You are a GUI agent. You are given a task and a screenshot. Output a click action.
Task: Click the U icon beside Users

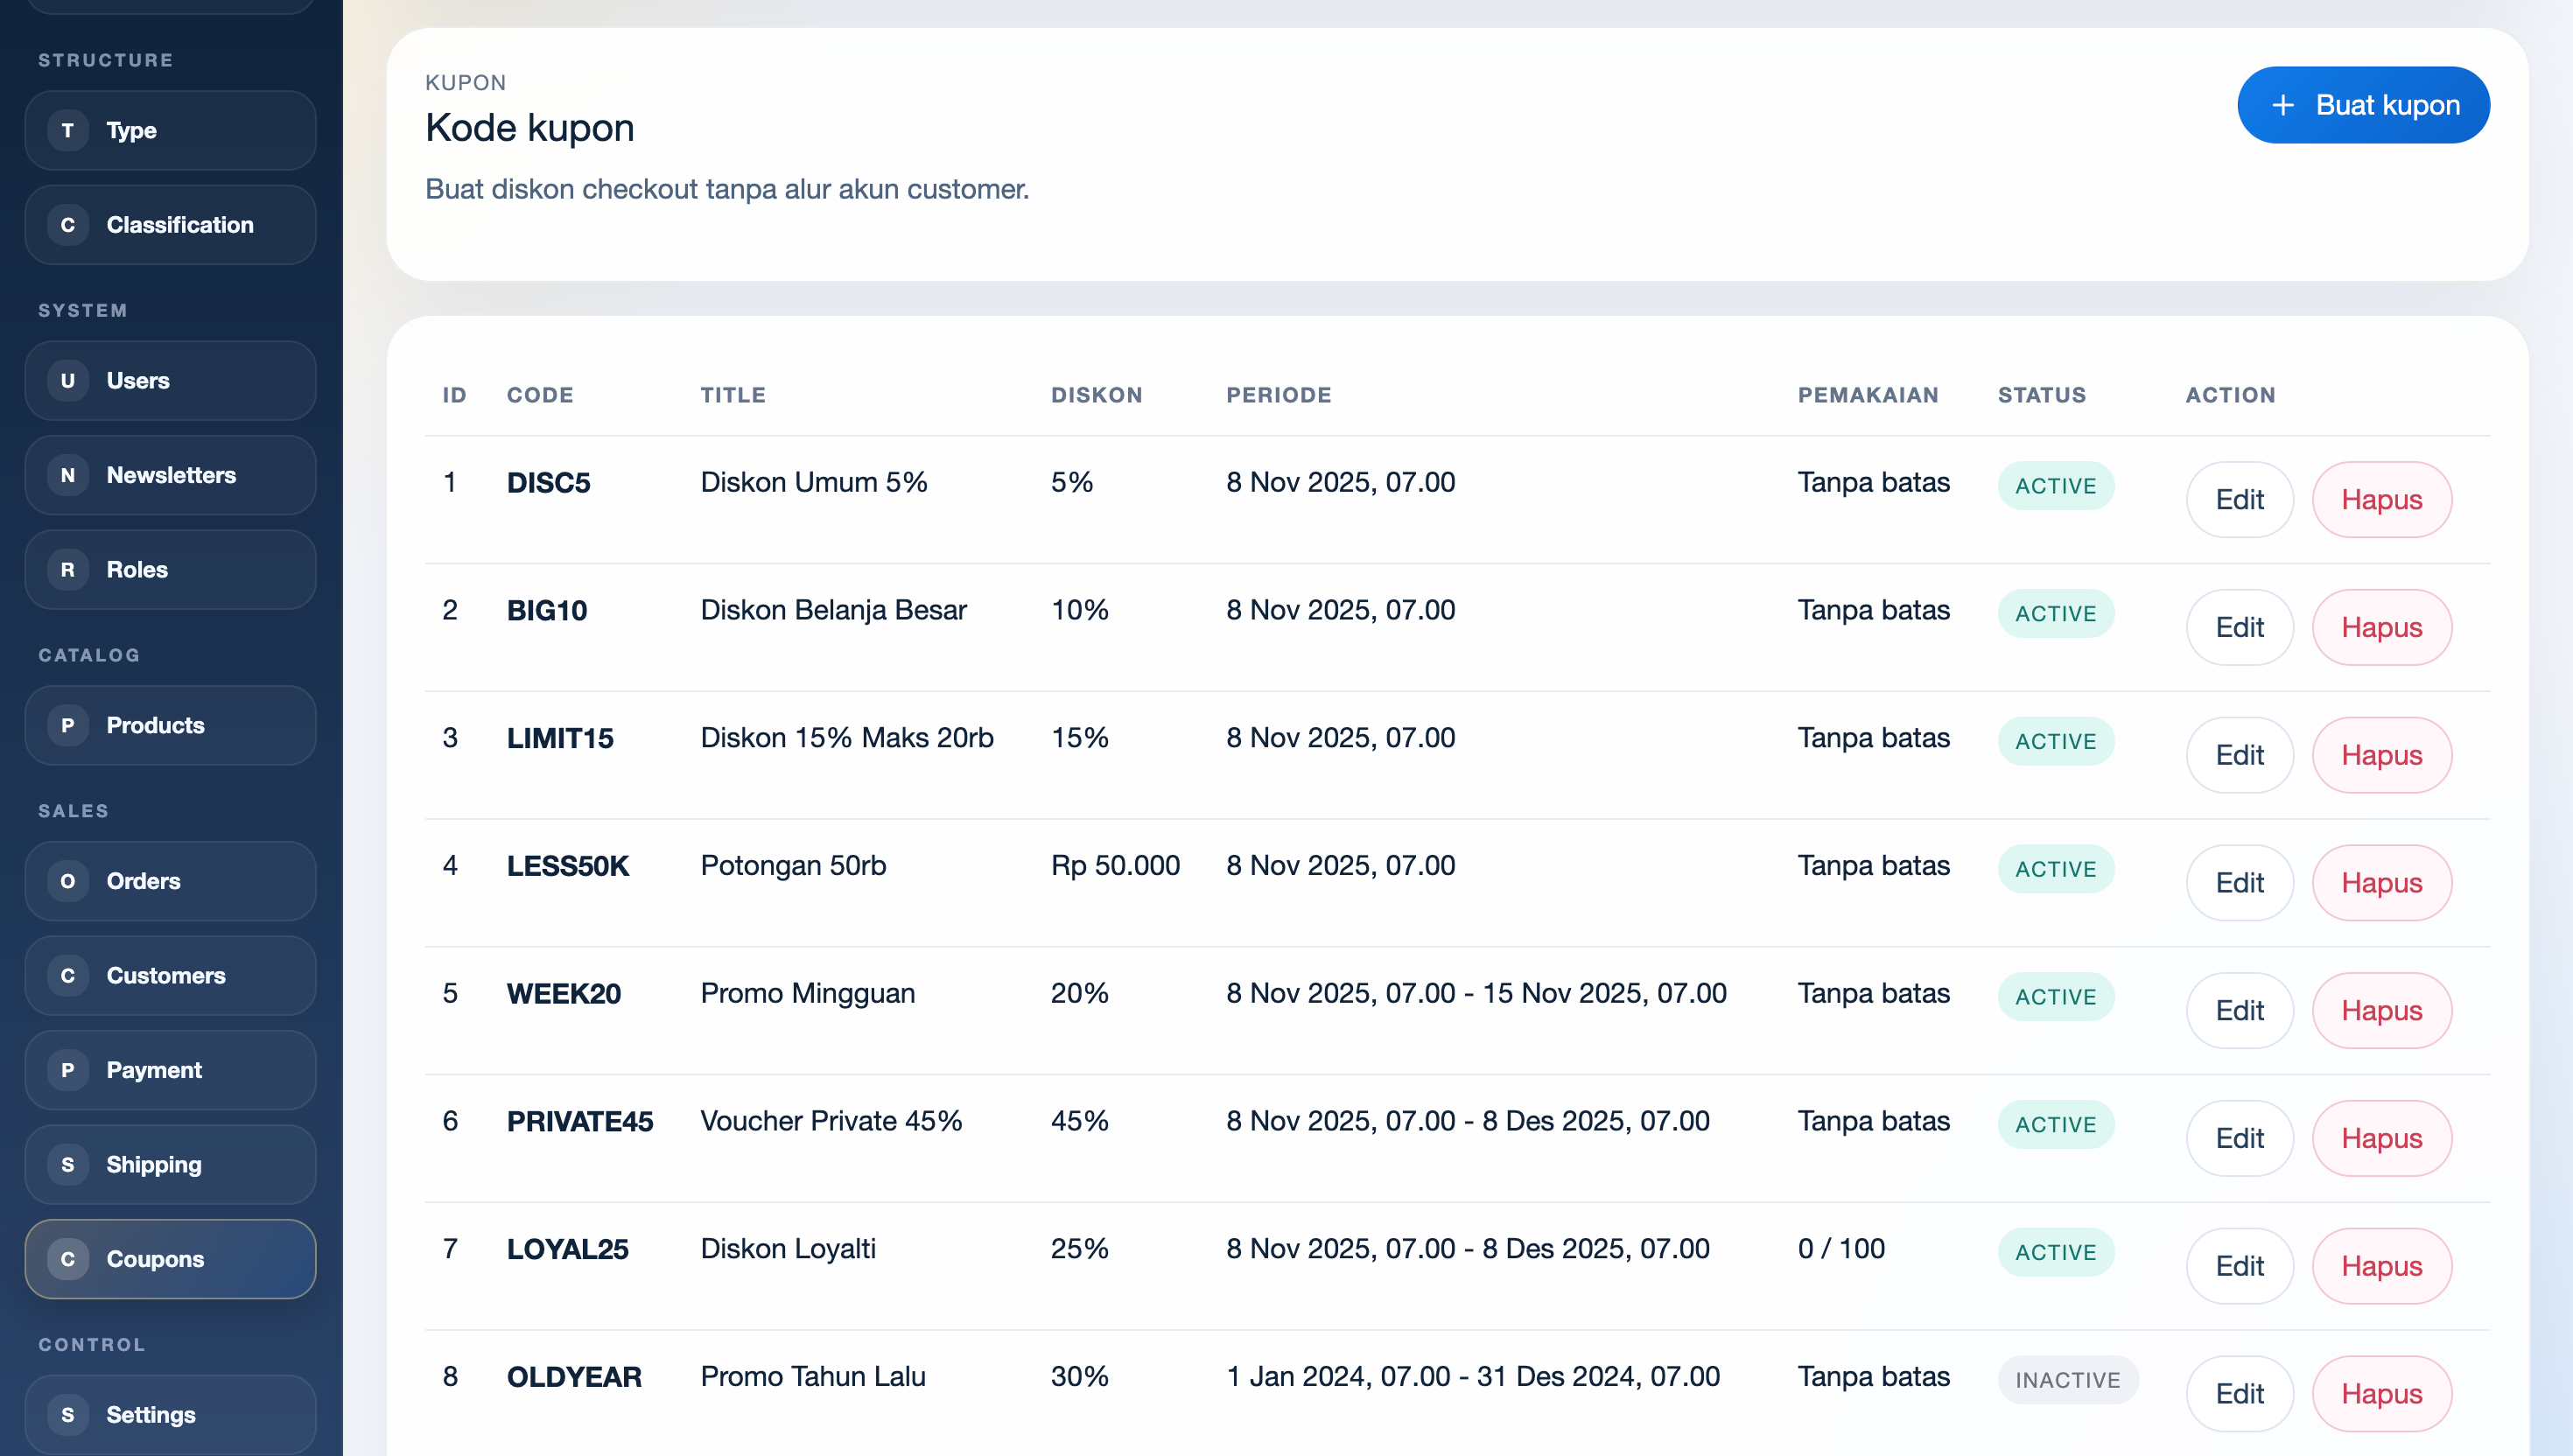(x=68, y=381)
